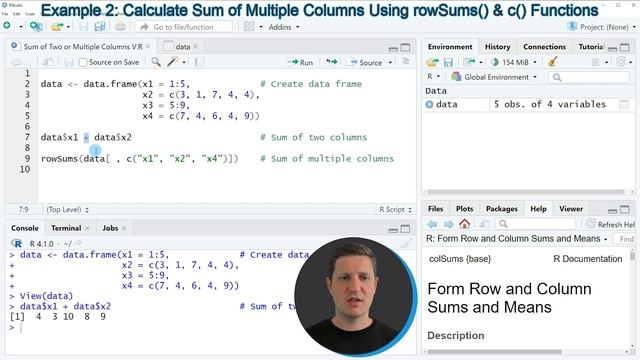Click the Help pane vertical scrollbar
This screenshot has height=360, width=640.
pos(632,256)
